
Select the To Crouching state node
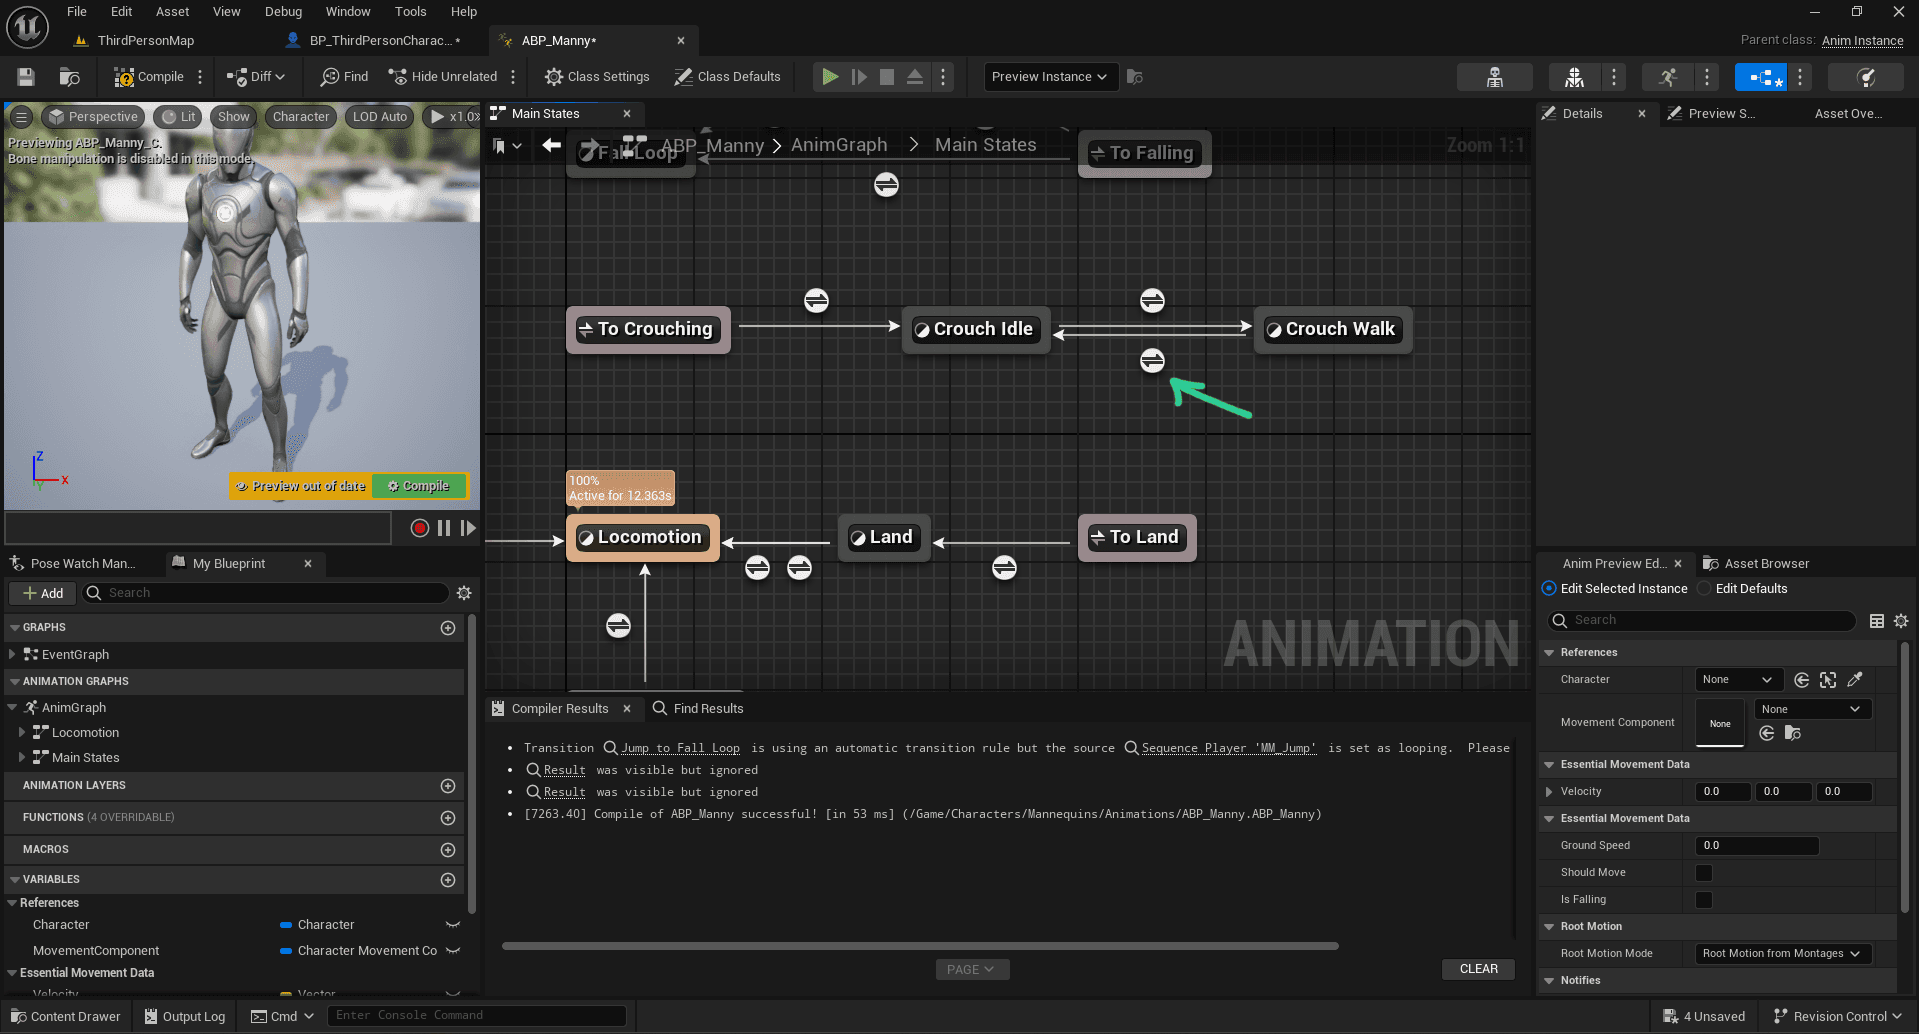(648, 330)
